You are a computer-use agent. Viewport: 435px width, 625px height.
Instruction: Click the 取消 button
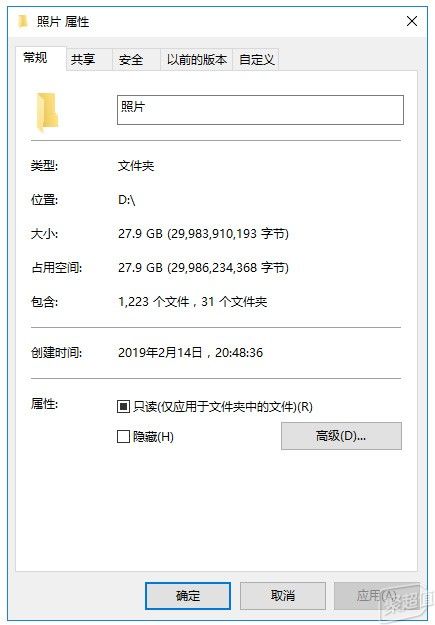pos(283,596)
